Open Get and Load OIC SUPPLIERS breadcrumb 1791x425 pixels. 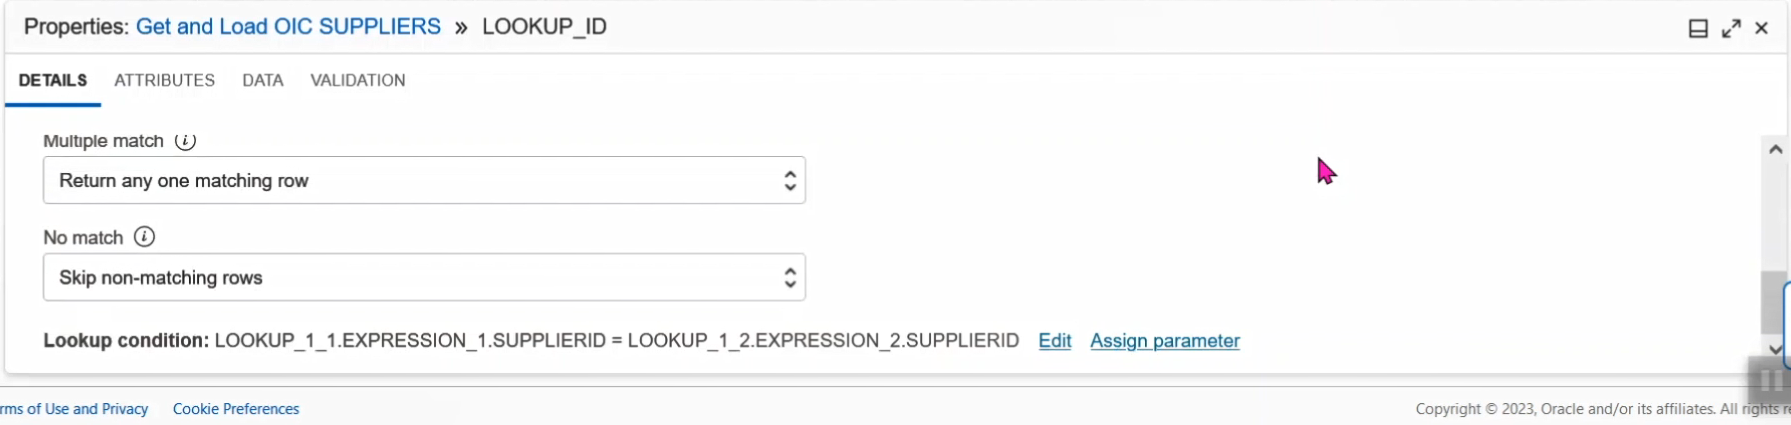click(x=288, y=27)
